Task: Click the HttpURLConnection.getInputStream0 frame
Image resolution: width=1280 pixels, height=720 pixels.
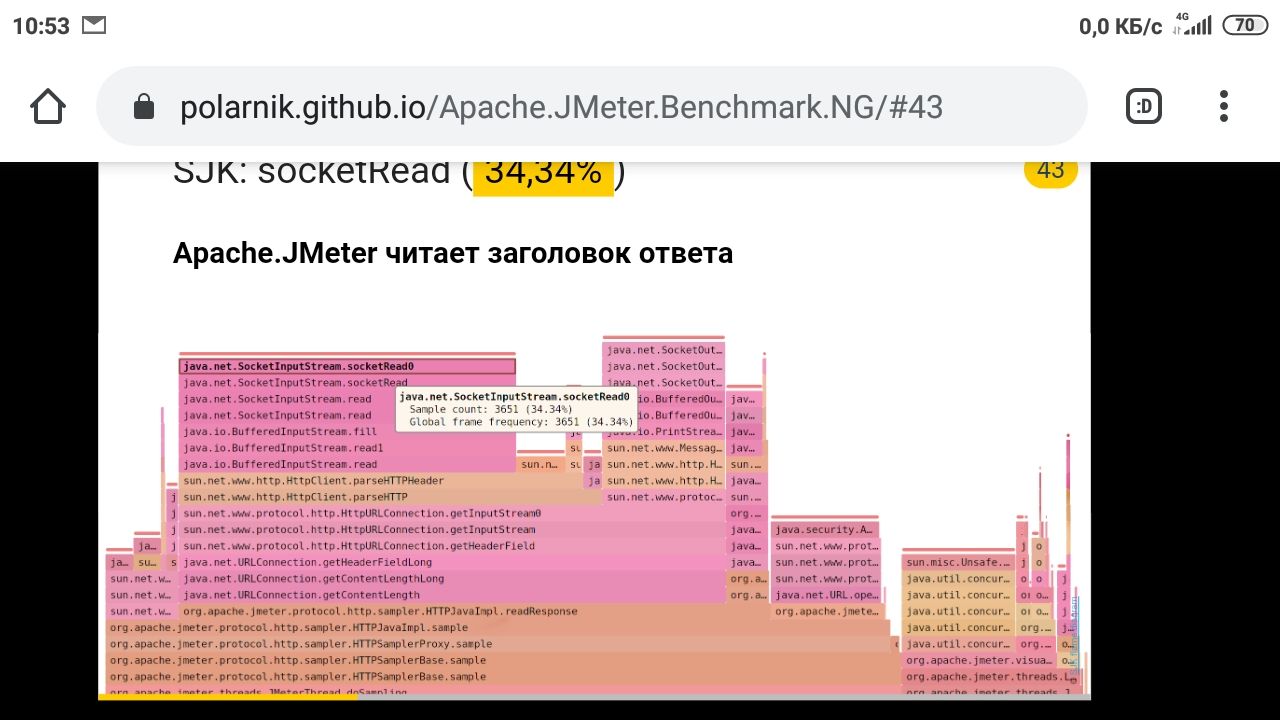Action: pyautogui.click(x=452, y=513)
